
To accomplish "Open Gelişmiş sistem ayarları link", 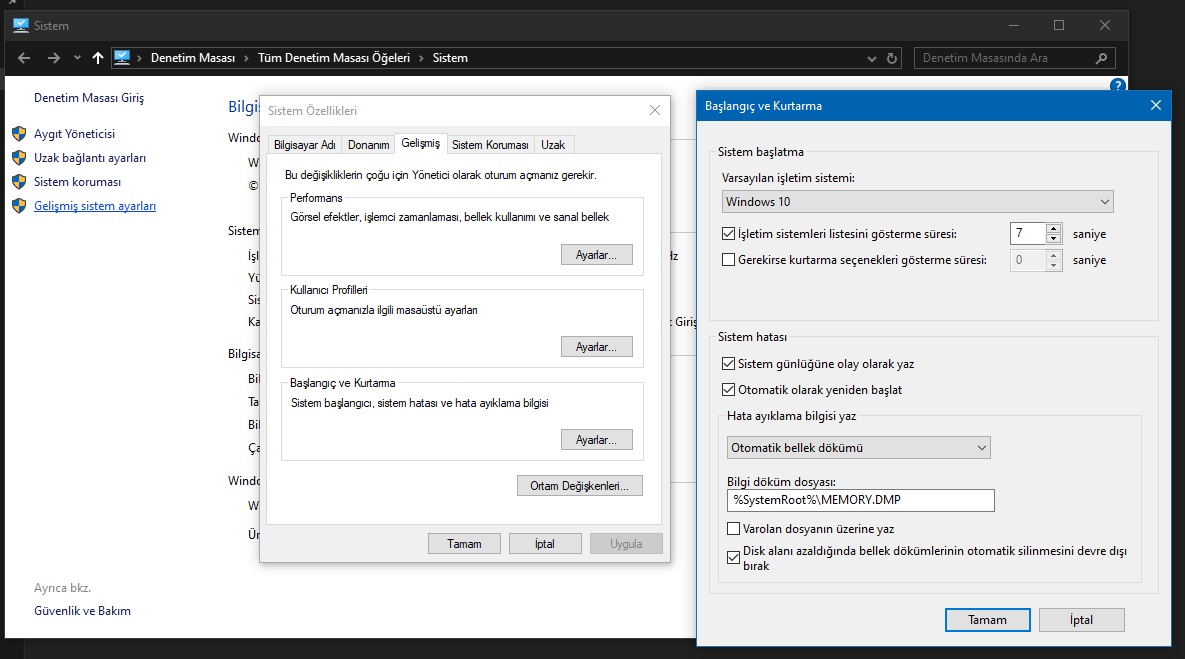I will 95,206.
